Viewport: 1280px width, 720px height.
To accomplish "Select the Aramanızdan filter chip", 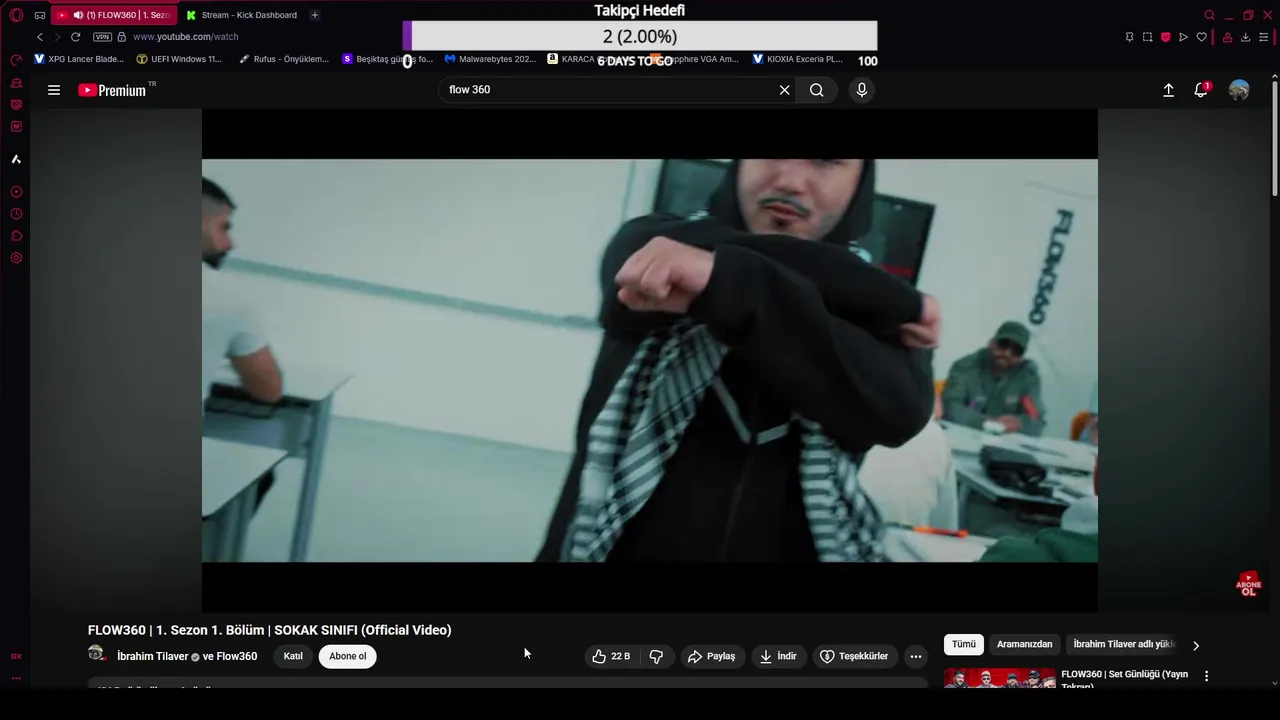I will (x=1024, y=644).
